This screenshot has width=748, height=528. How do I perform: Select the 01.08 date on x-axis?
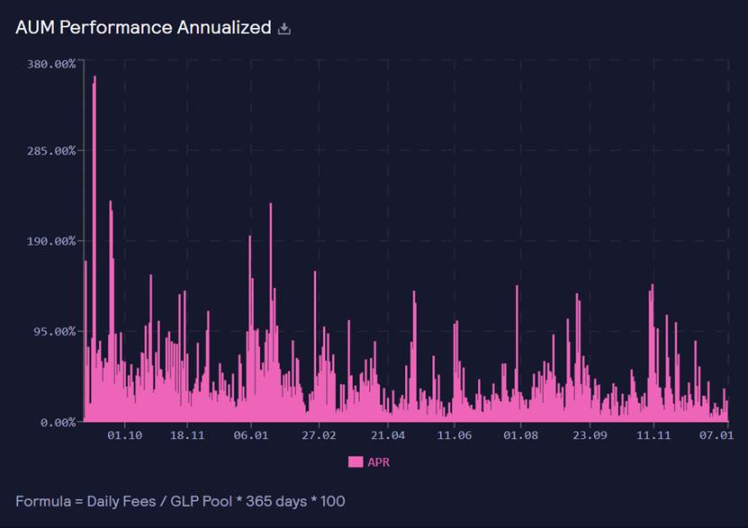(521, 435)
